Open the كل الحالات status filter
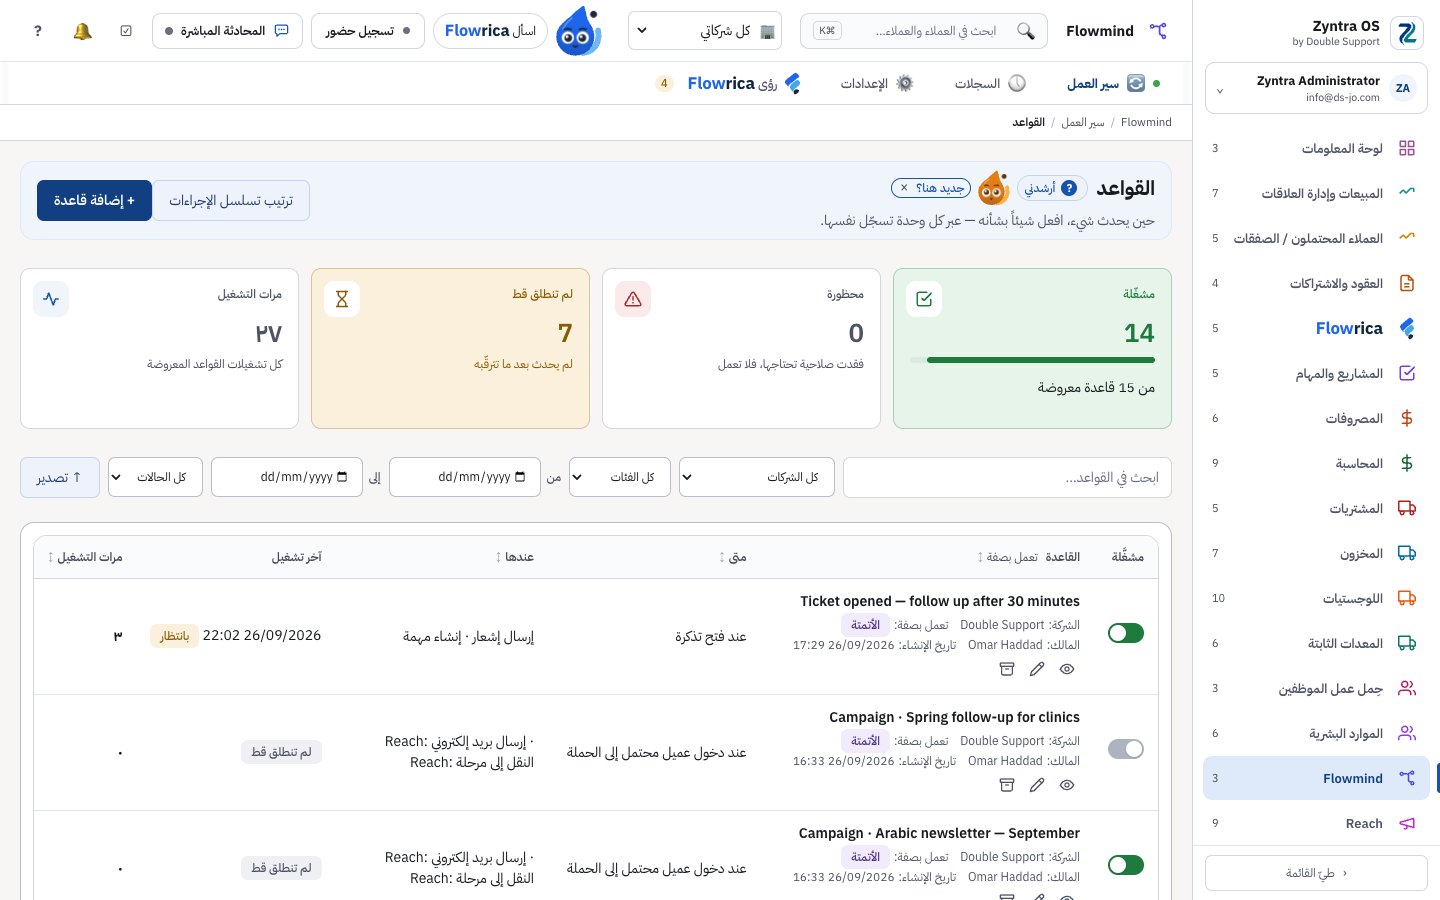Viewport: 1440px width, 900px height. coord(155,477)
